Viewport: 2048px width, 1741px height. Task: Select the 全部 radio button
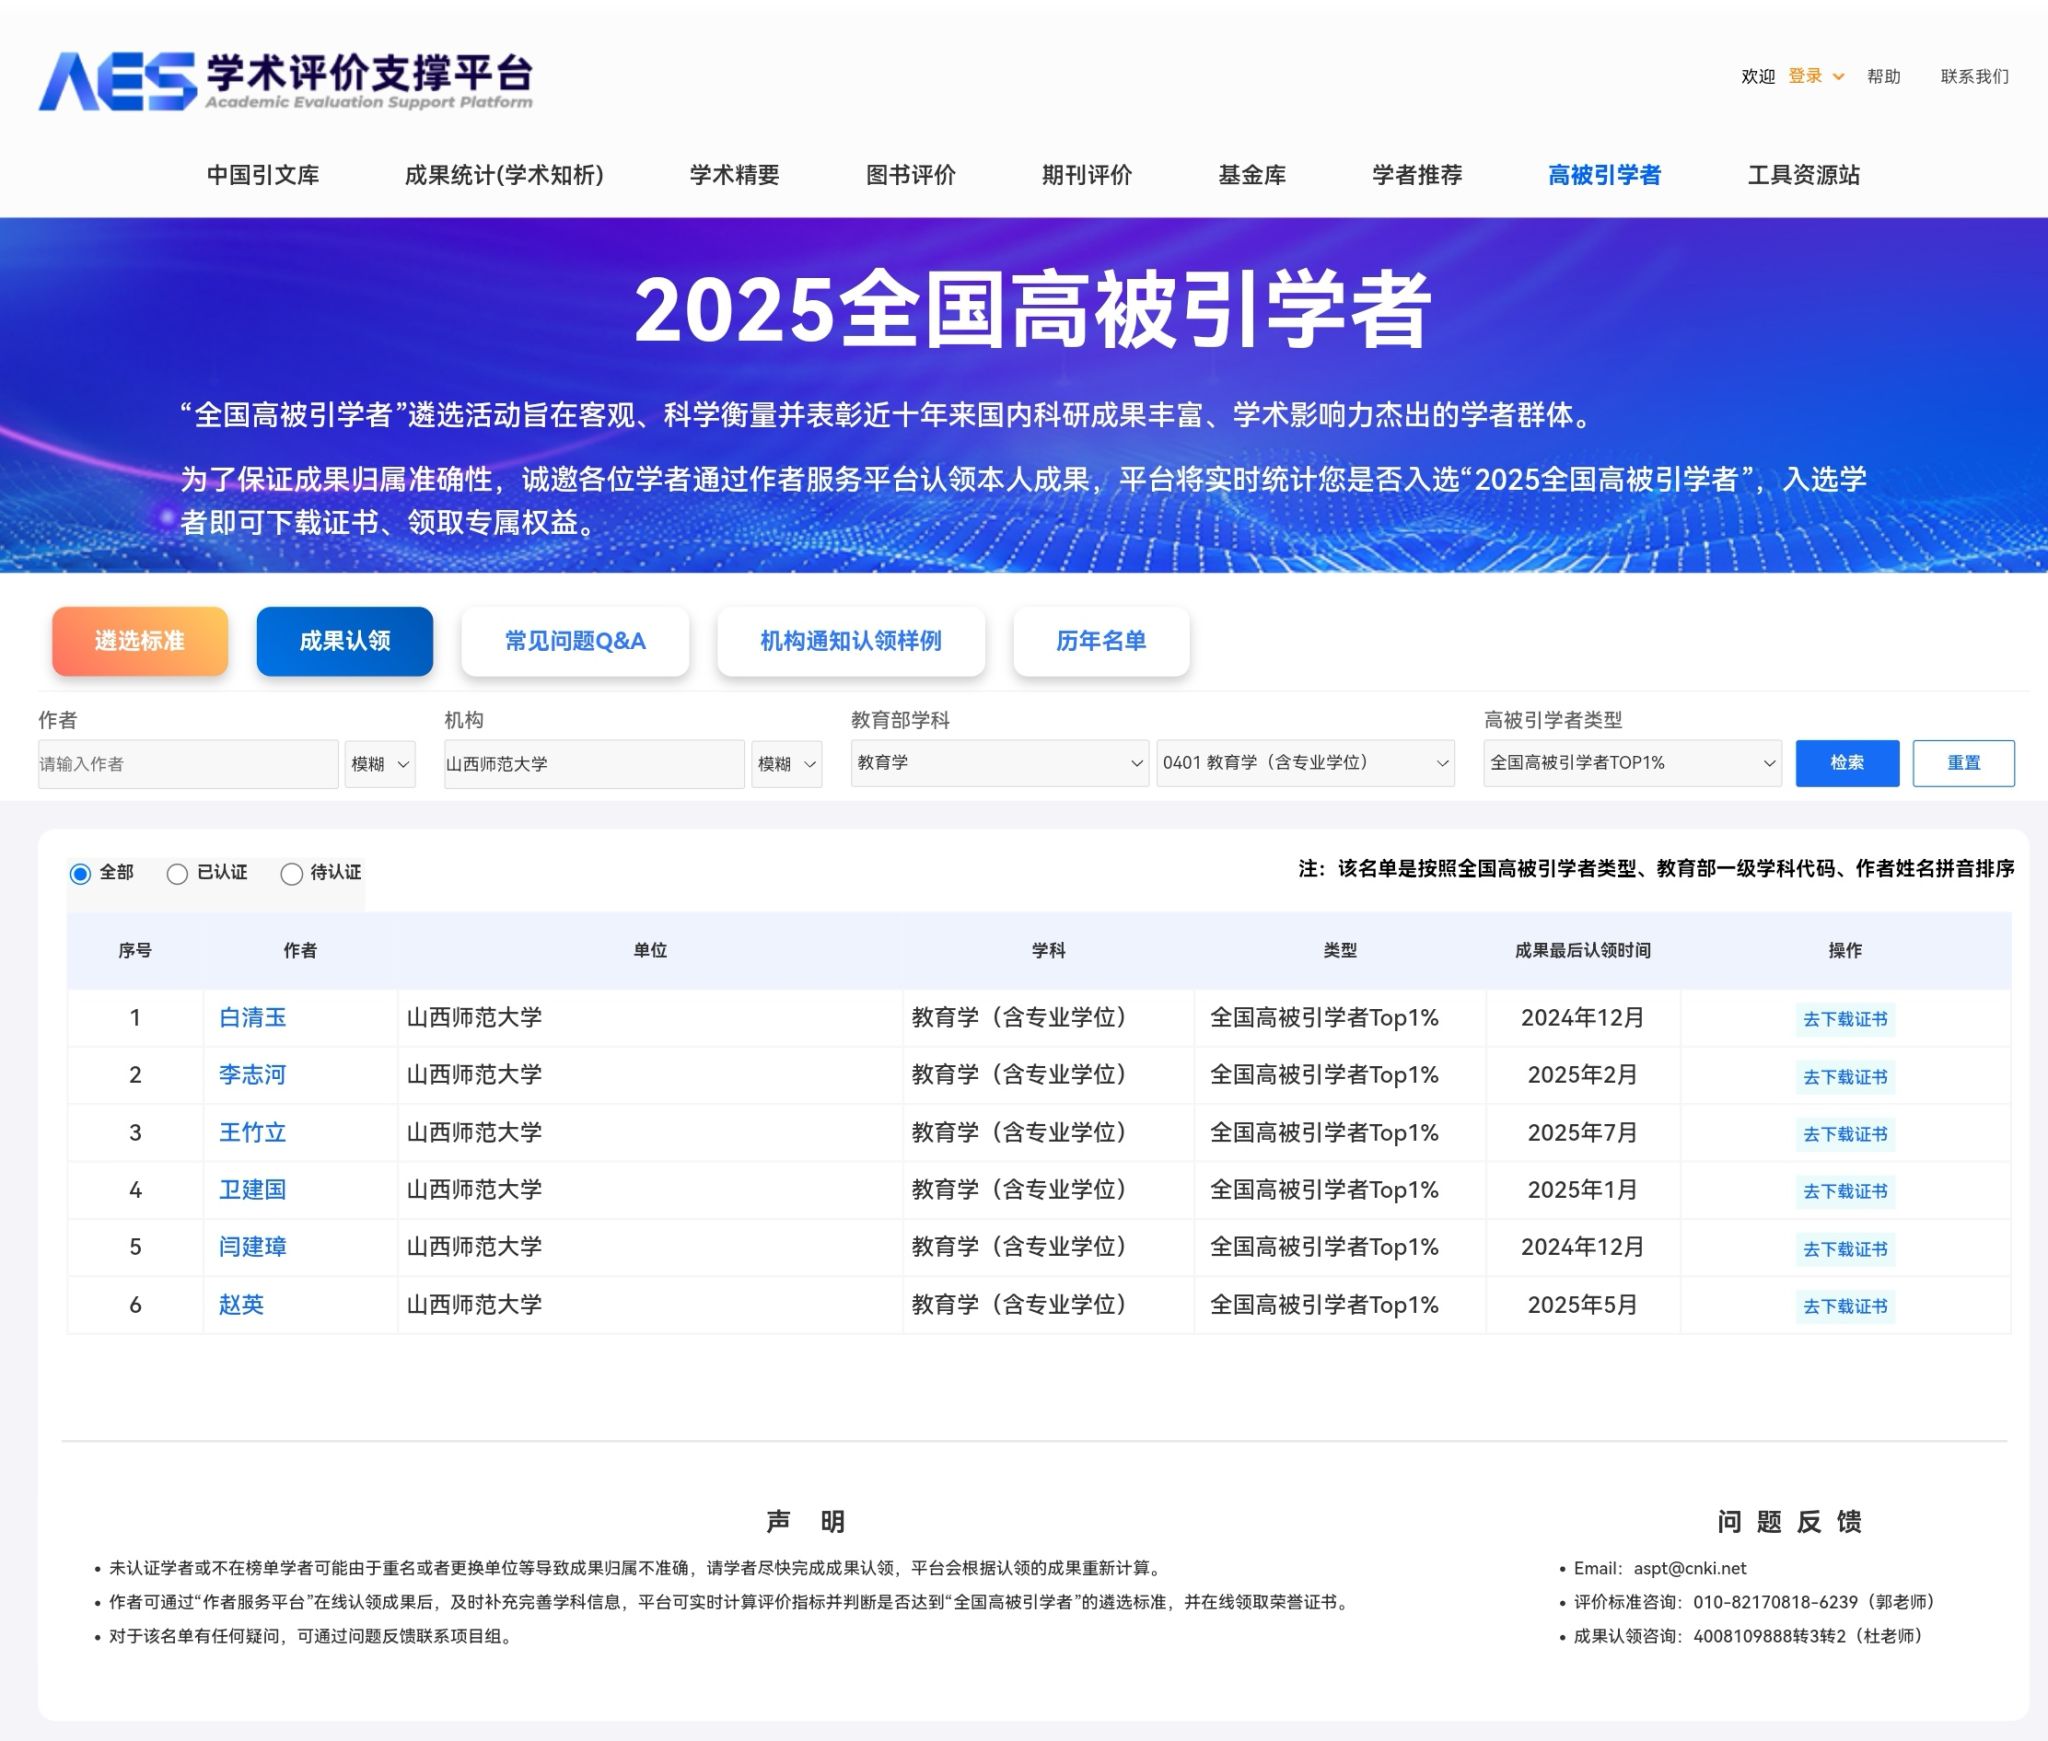pyautogui.click(x=80, y=874)
